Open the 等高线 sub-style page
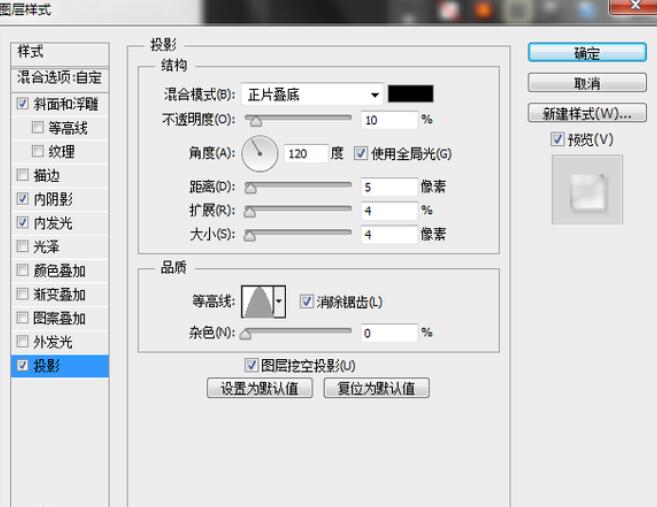Image resolution: width=657 pixels, height=507 pixels. (x=67, y=128)
